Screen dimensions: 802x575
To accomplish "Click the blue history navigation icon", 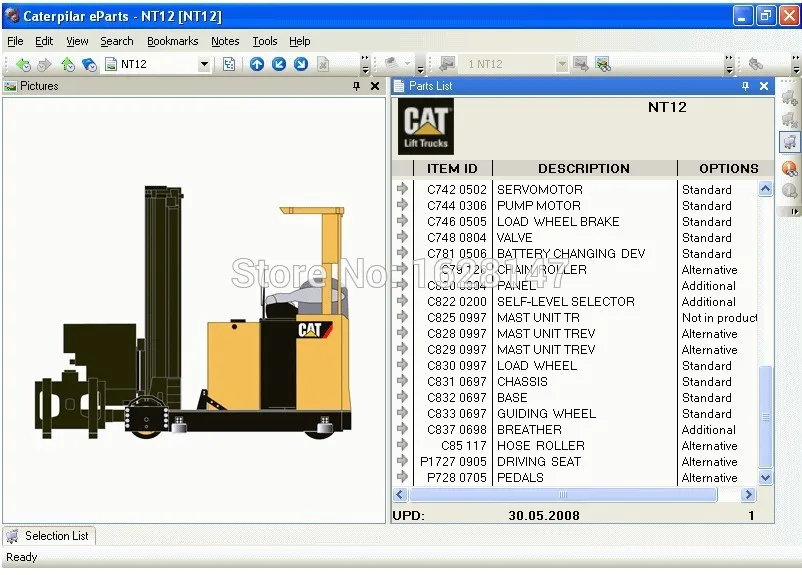I will point(90,64).
